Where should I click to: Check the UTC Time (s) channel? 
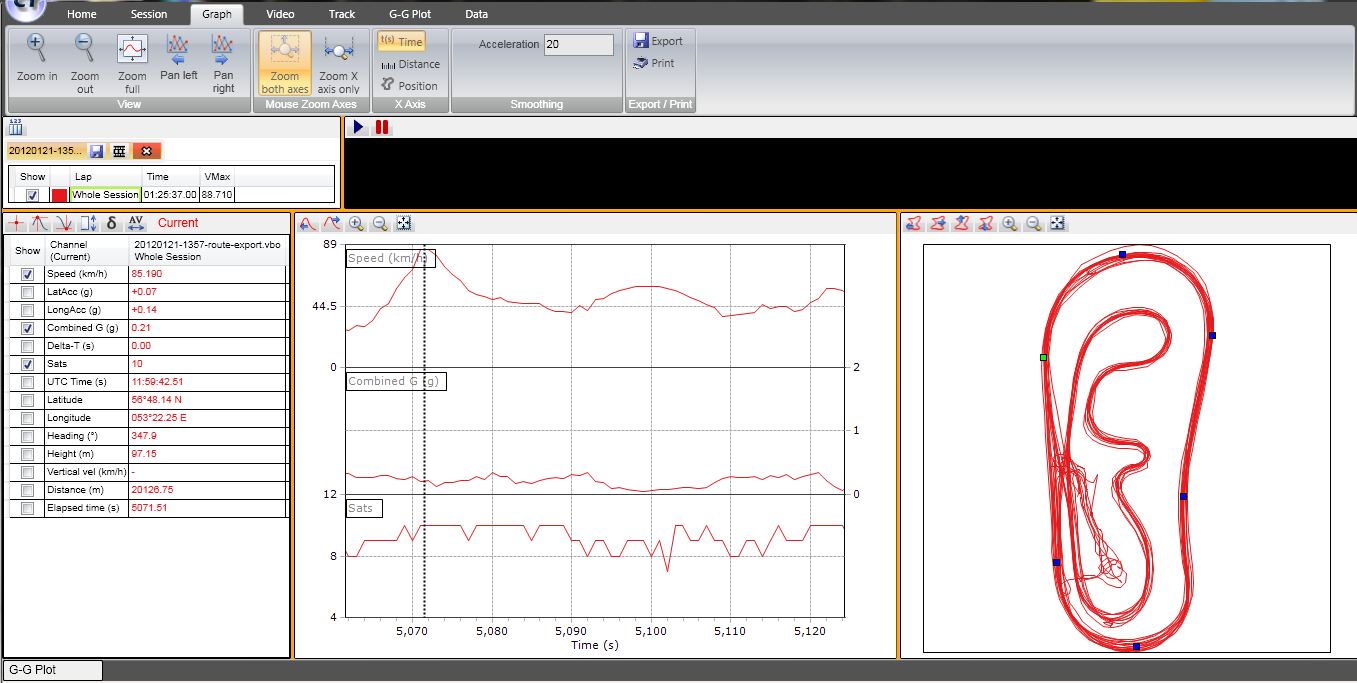[28, 382]
